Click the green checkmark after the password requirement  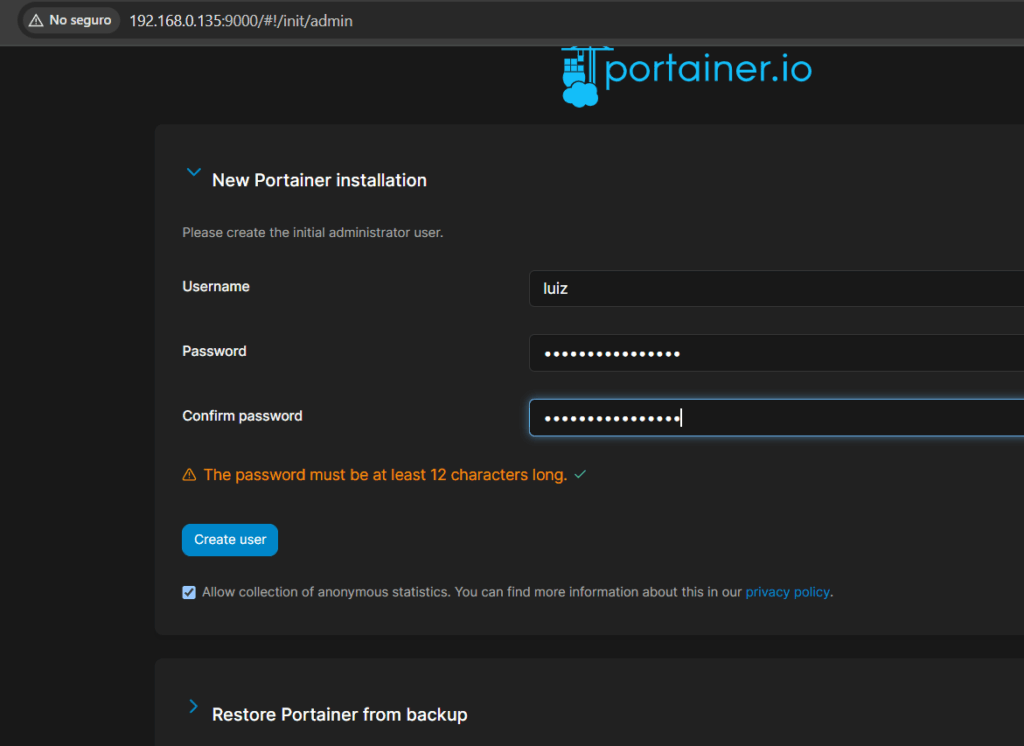pos(581,475)
